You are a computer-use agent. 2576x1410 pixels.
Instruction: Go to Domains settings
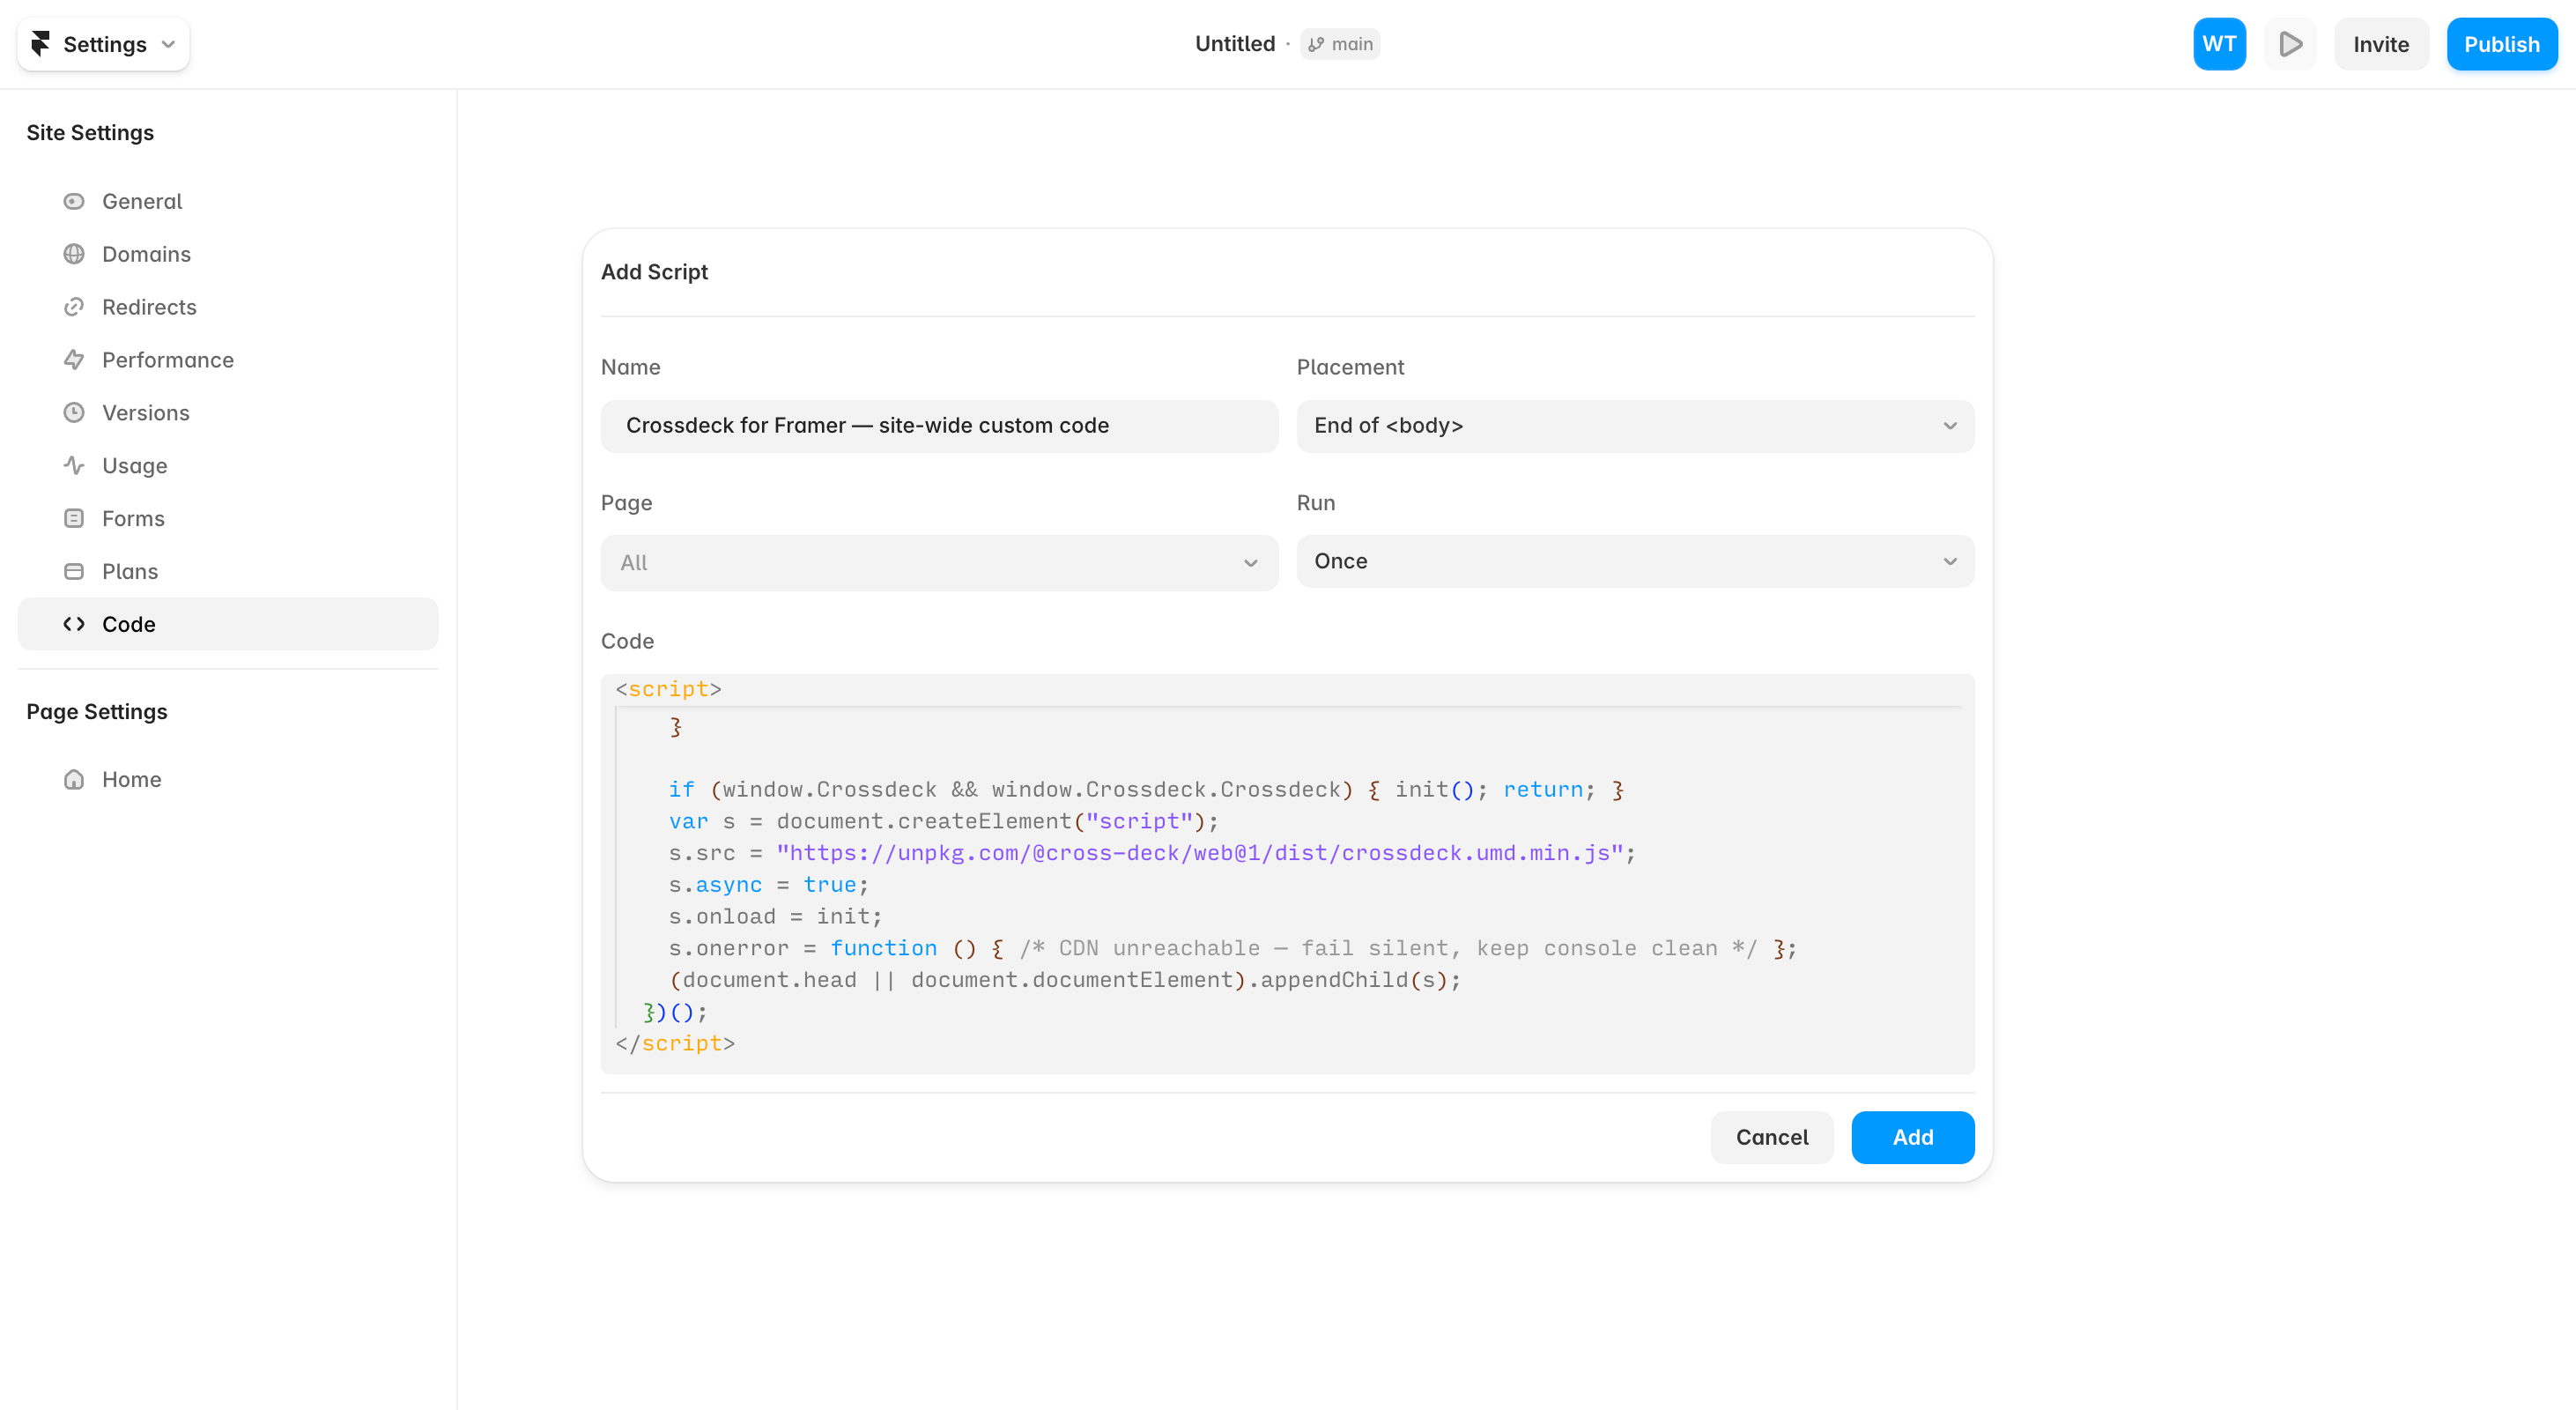tap(228, 254)
